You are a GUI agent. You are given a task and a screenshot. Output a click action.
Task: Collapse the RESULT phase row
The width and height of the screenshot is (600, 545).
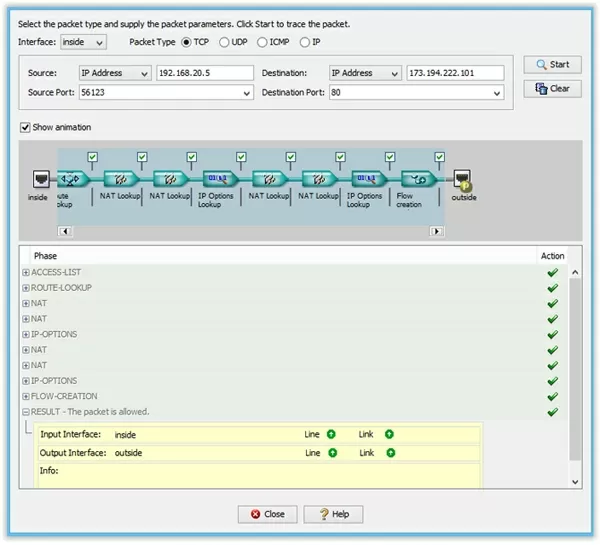tap(26, 412)
